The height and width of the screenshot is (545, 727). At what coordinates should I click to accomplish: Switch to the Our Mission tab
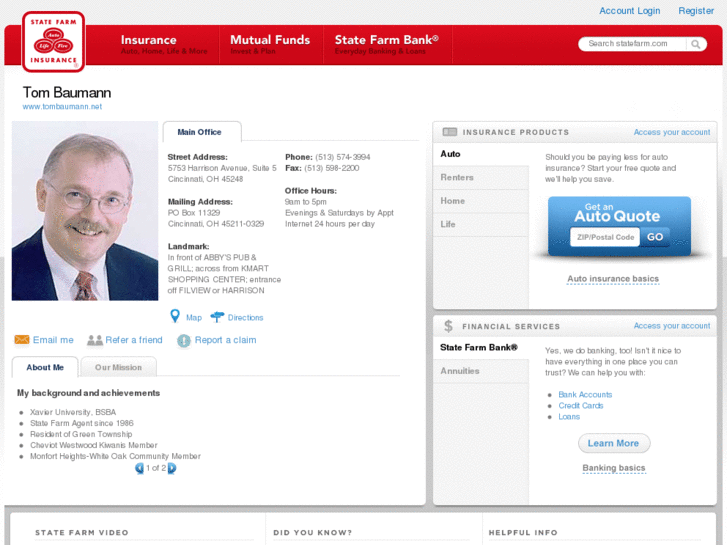pyautogui.click(x=118, y=367)
